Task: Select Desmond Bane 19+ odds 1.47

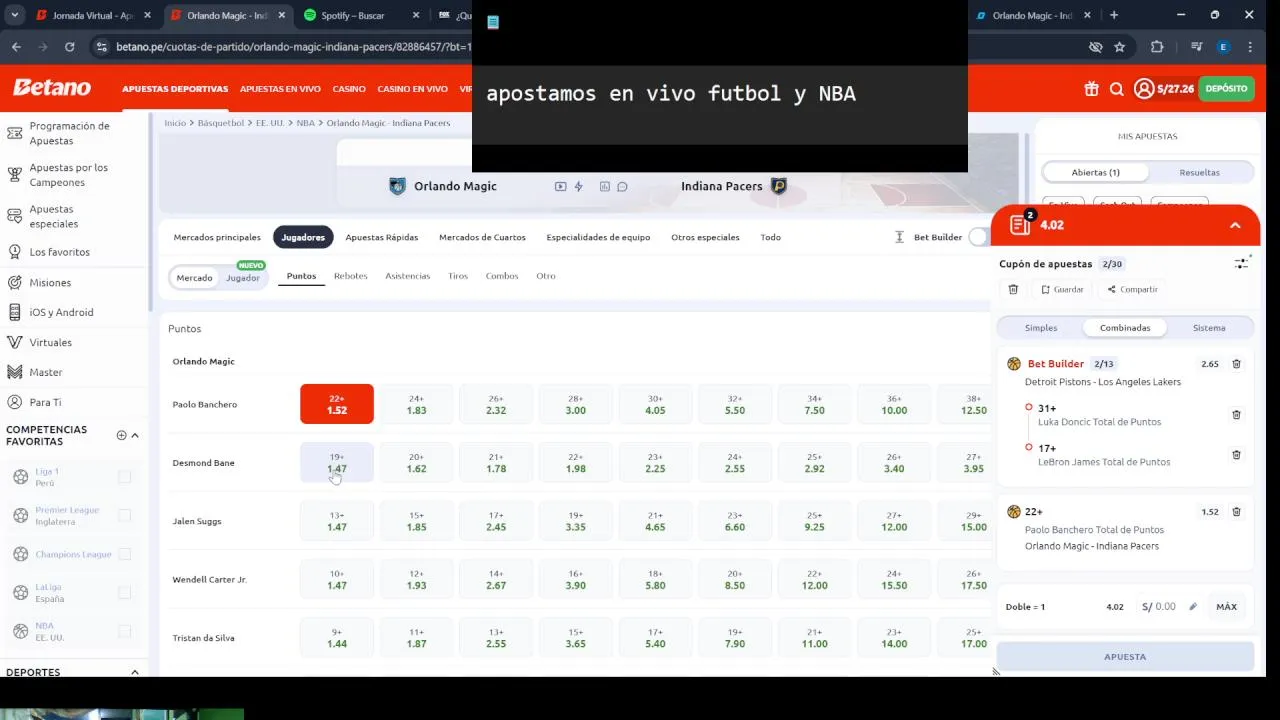Action: [337, 462]
